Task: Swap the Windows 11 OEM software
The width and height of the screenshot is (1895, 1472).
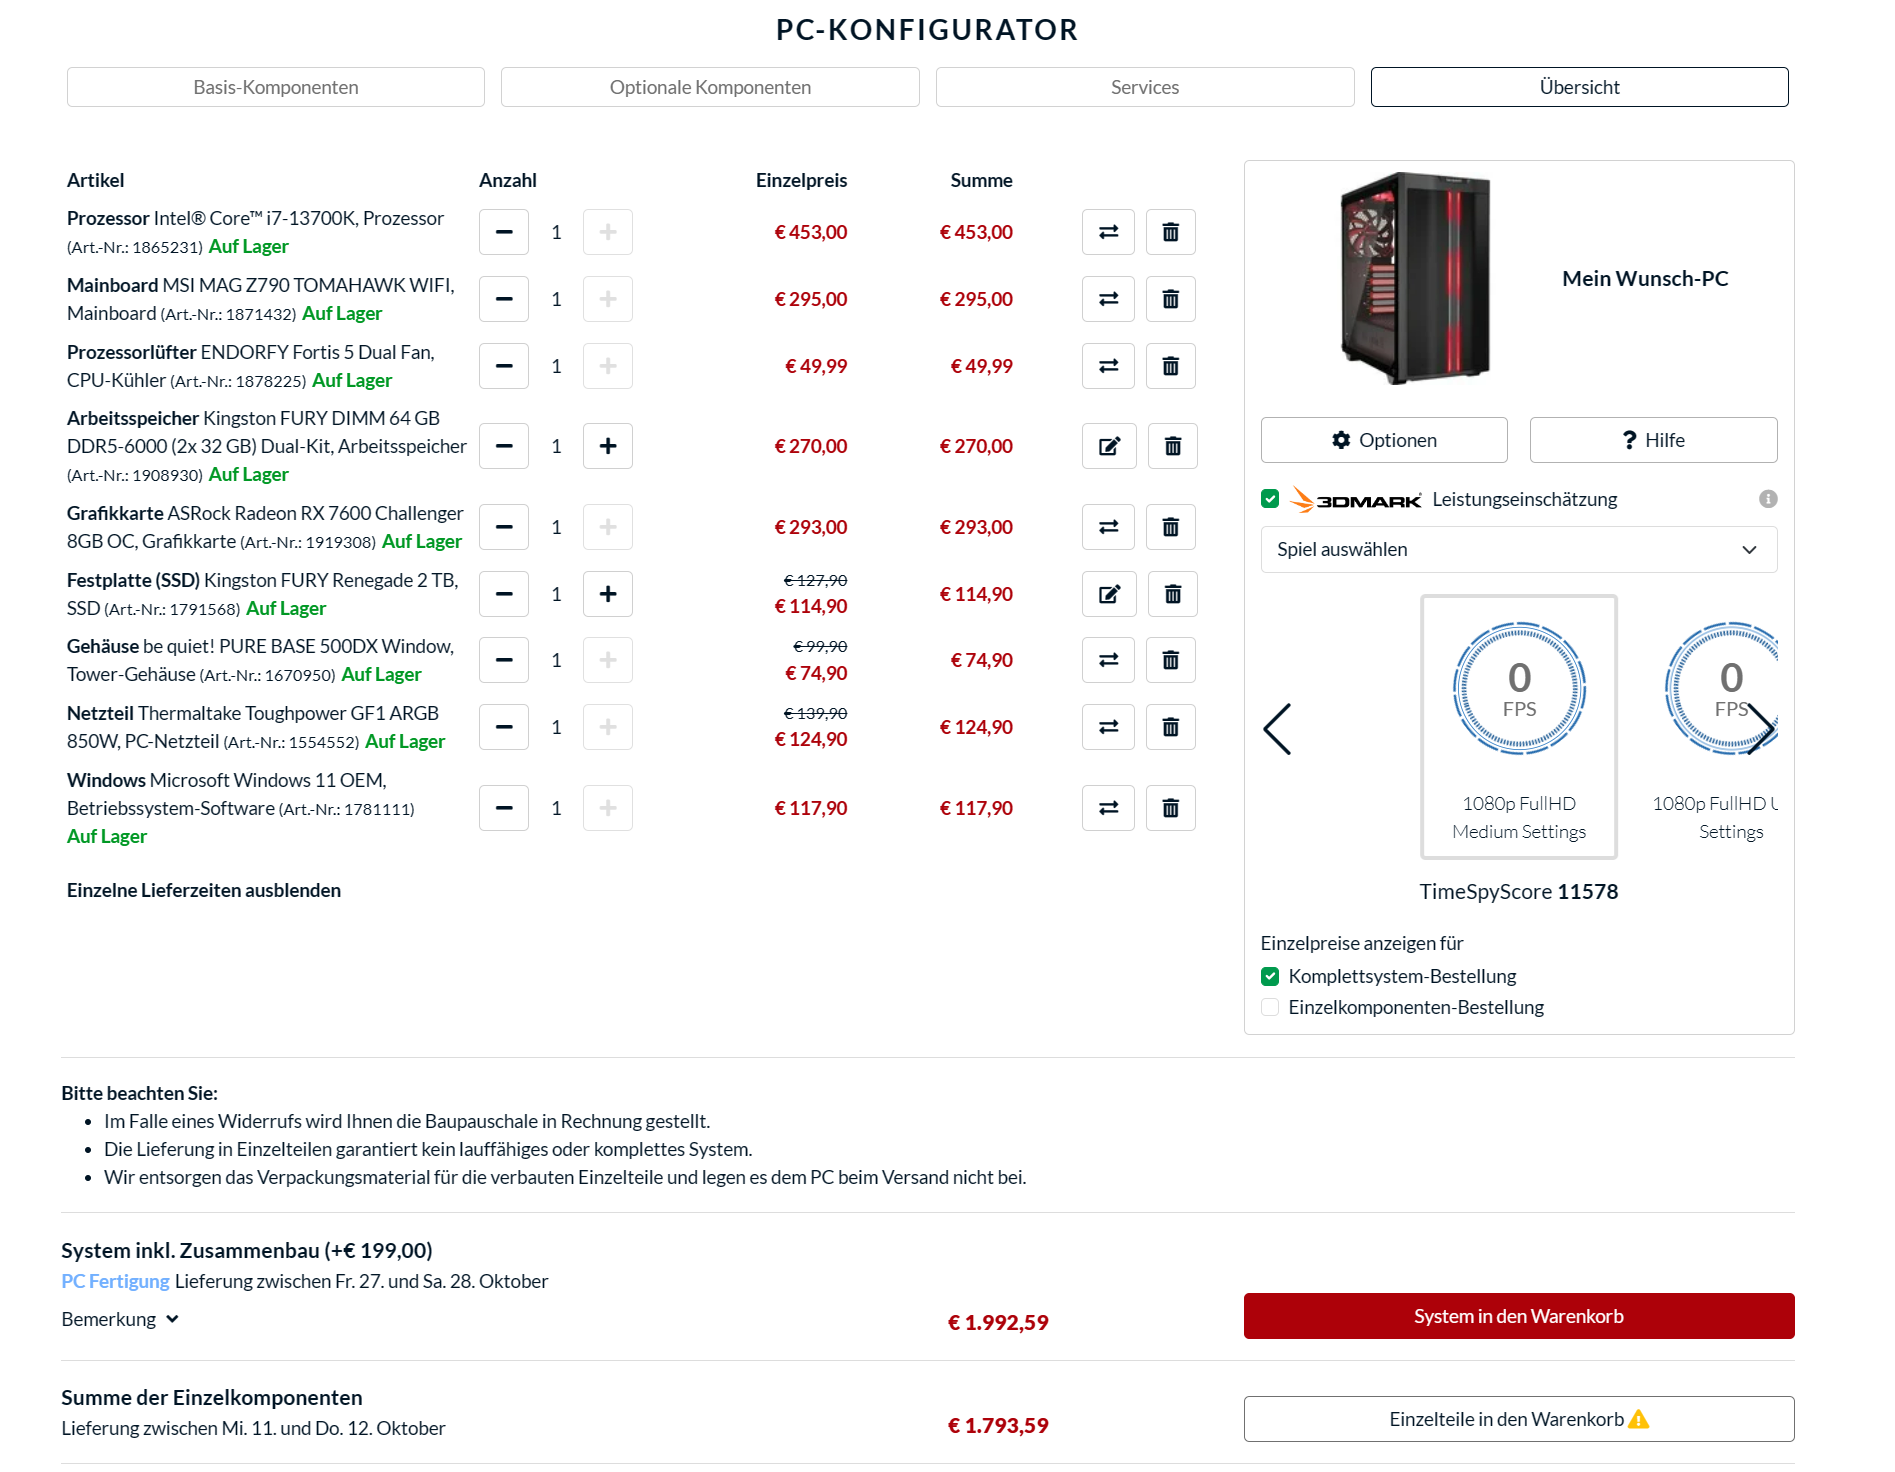Action: pos(1108,808)
